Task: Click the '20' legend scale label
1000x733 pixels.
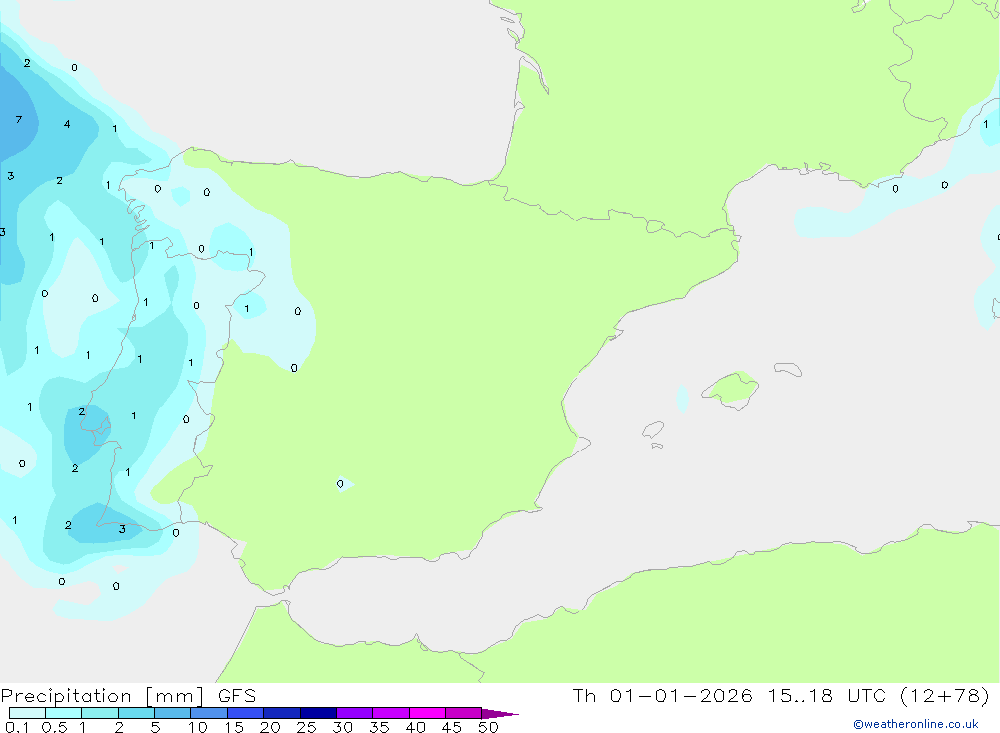Action: tap(270, 727)
